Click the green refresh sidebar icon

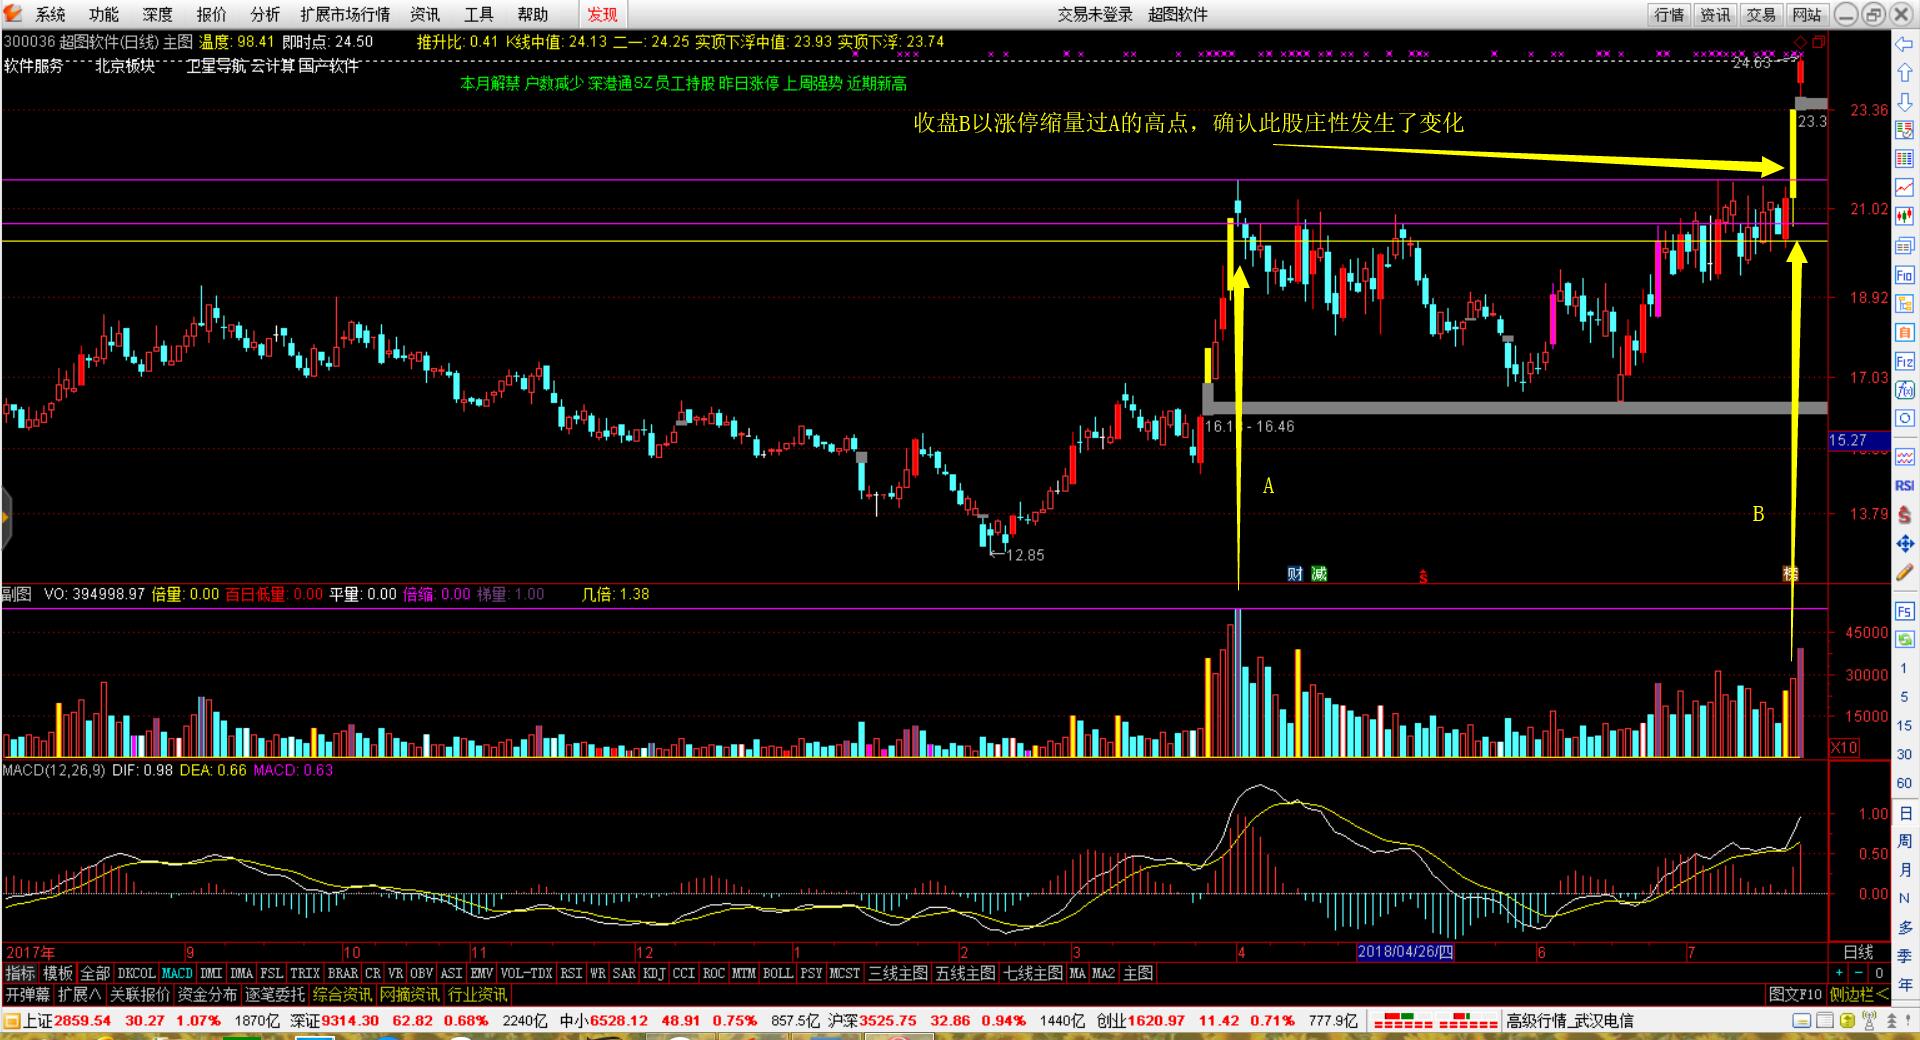click(x=1904, y=639)
